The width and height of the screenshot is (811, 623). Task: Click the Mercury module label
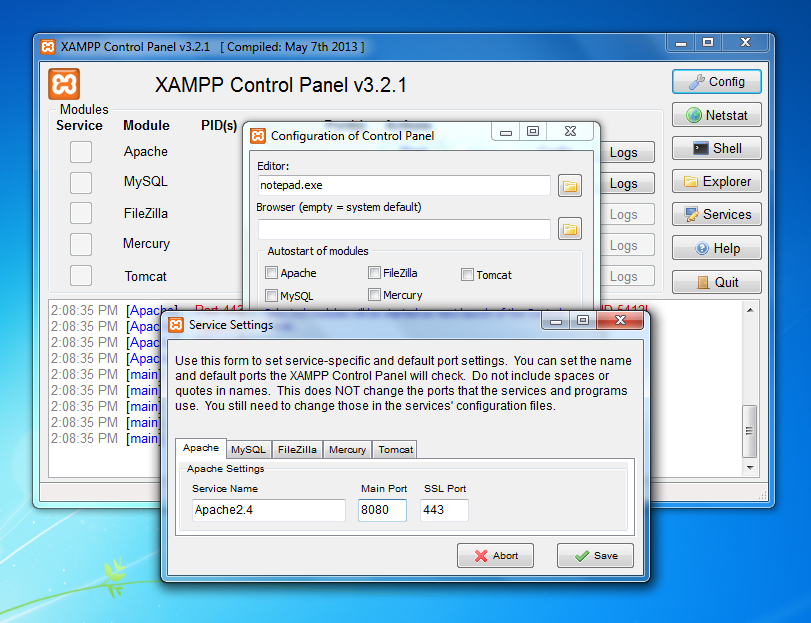[146, 244]
